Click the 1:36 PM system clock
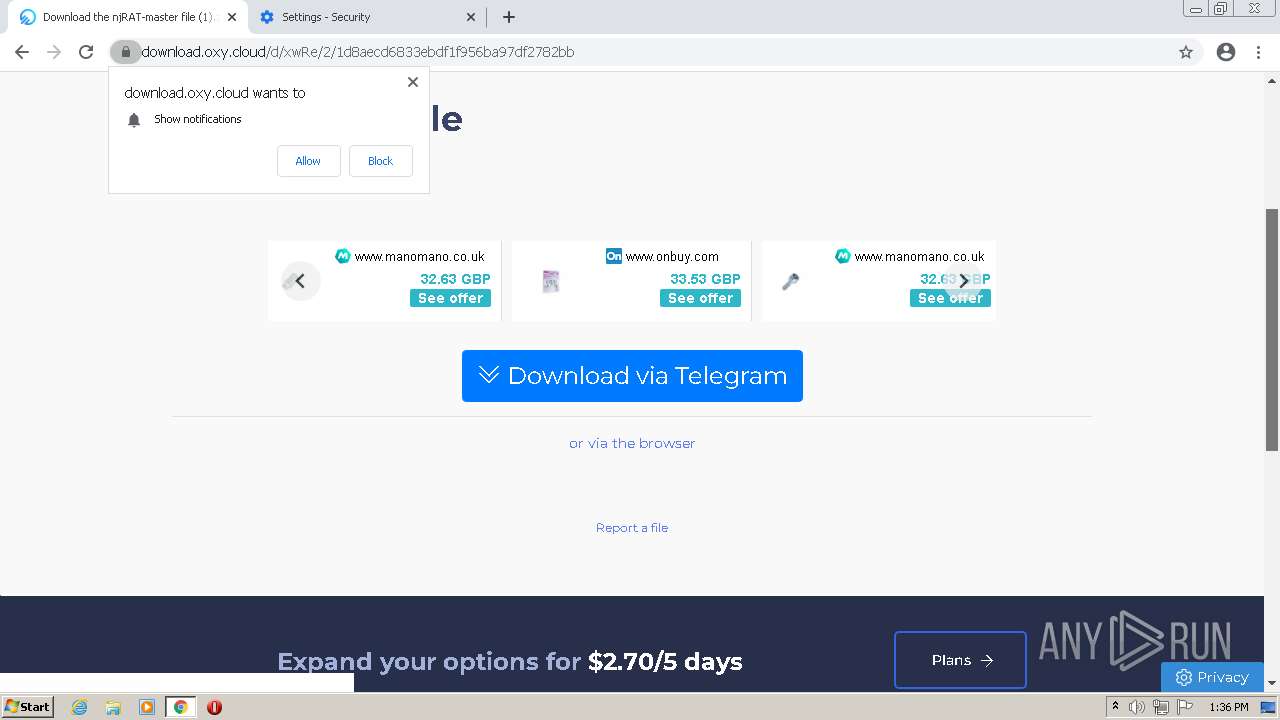 [x=1229, y=707]
